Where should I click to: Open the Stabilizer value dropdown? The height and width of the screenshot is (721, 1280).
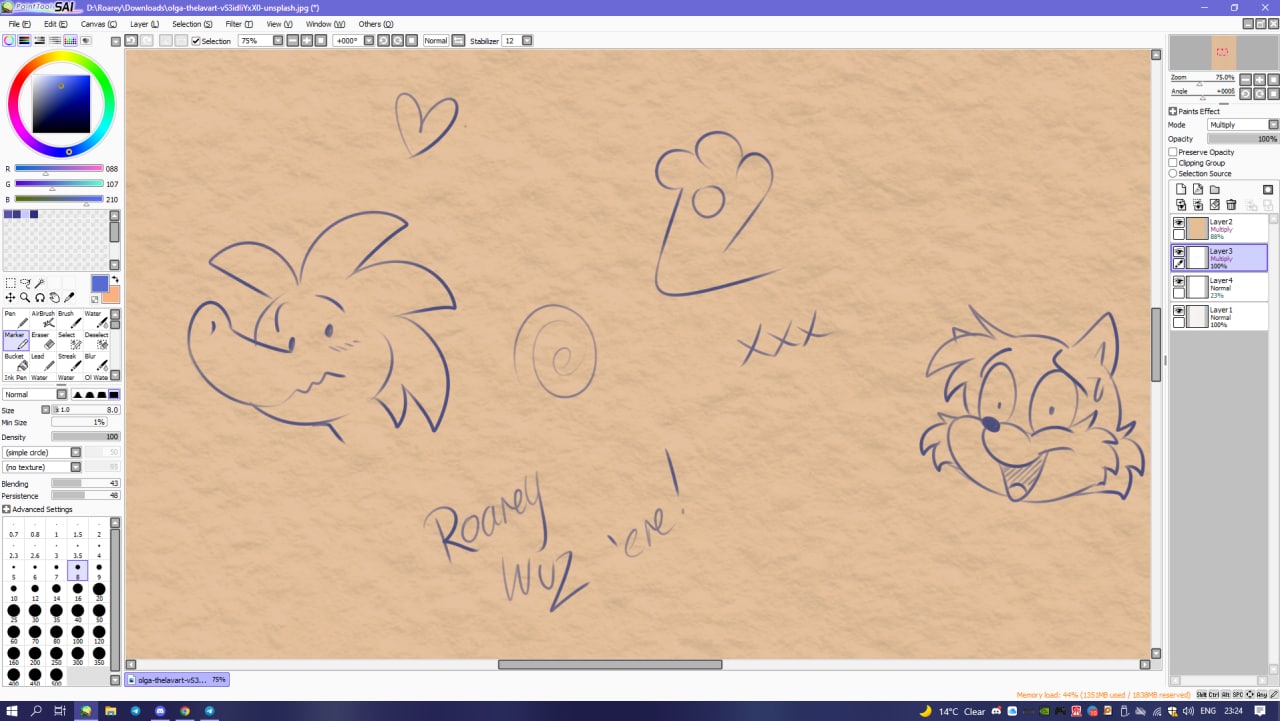coord(527,41)
